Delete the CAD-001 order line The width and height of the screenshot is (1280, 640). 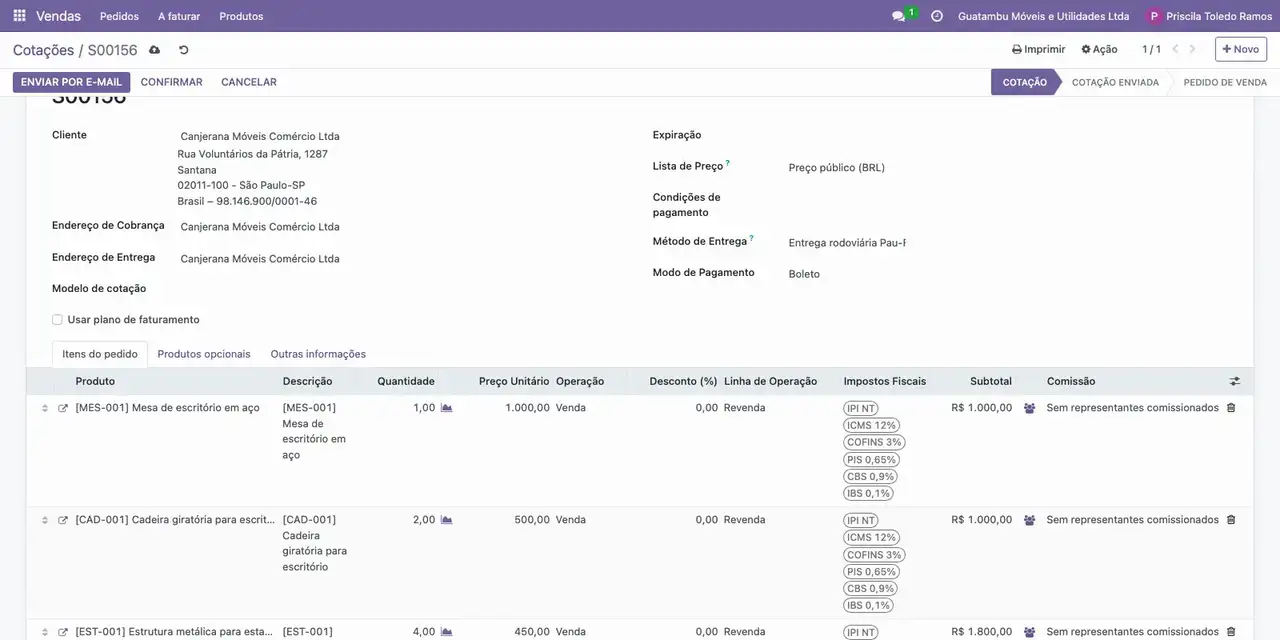tap(1231, 520)
